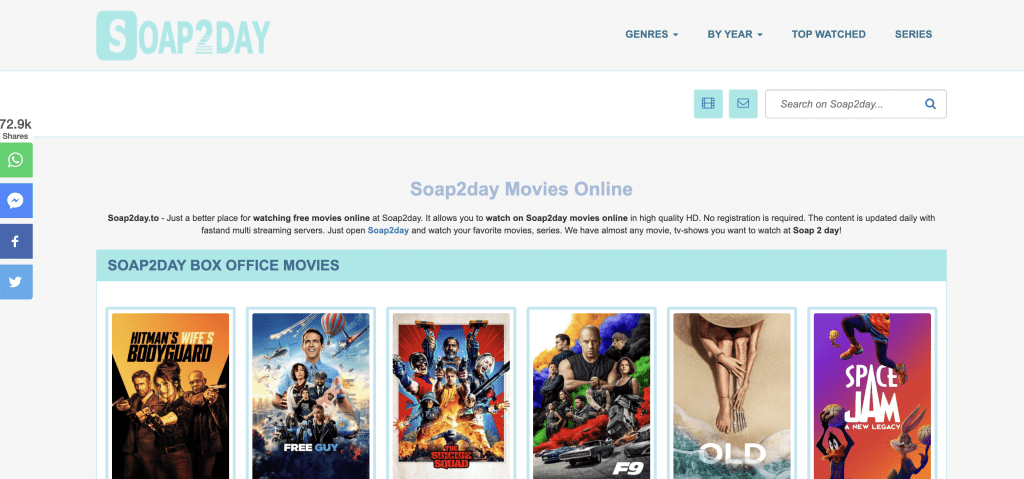Click the Soap2day Movies Online heading
The image size is (1024, 479).
pyautogui.click(x=521, y=190)
